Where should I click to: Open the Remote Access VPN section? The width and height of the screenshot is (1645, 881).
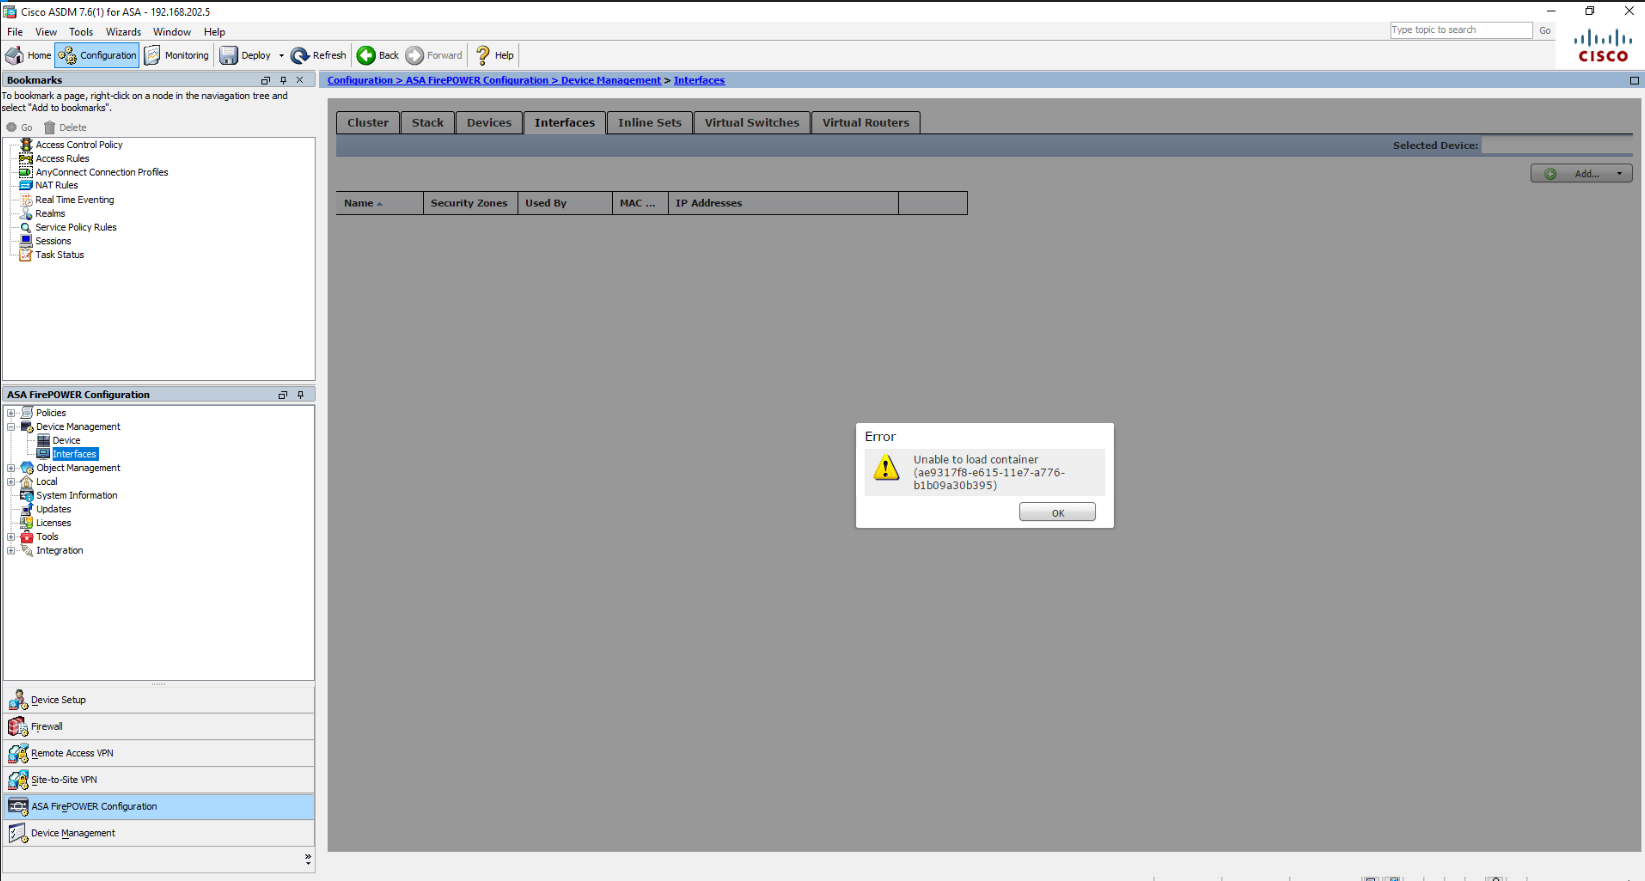tap(159, 753)
